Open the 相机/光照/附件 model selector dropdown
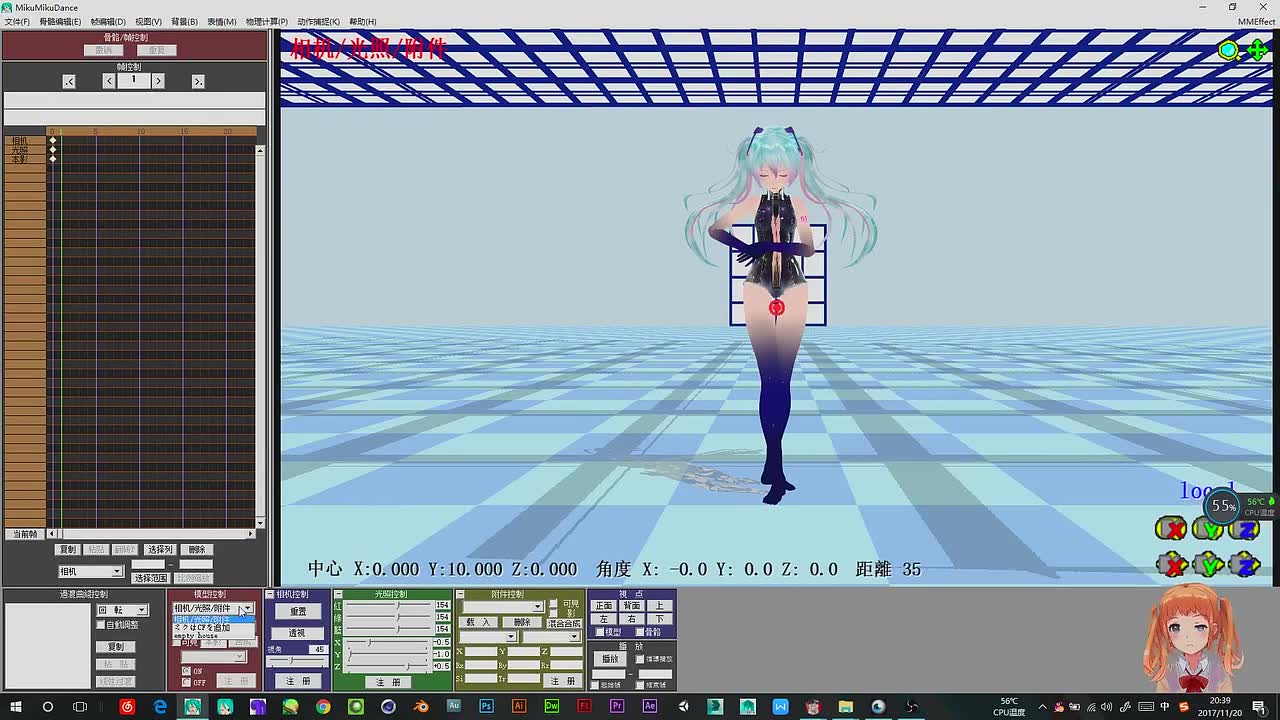Screen dimensions: 1280x720 pos(213,608)
